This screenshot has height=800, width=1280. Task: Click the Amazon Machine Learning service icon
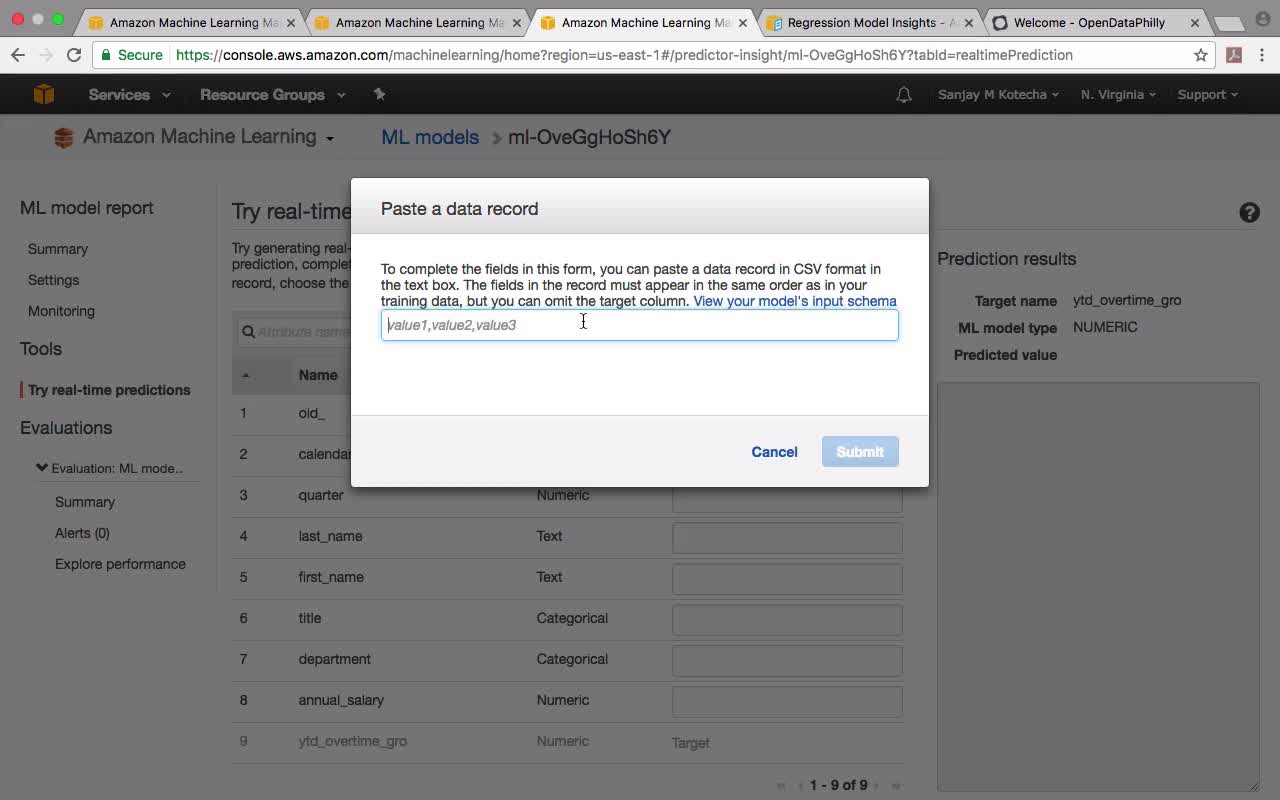[64, 138]
